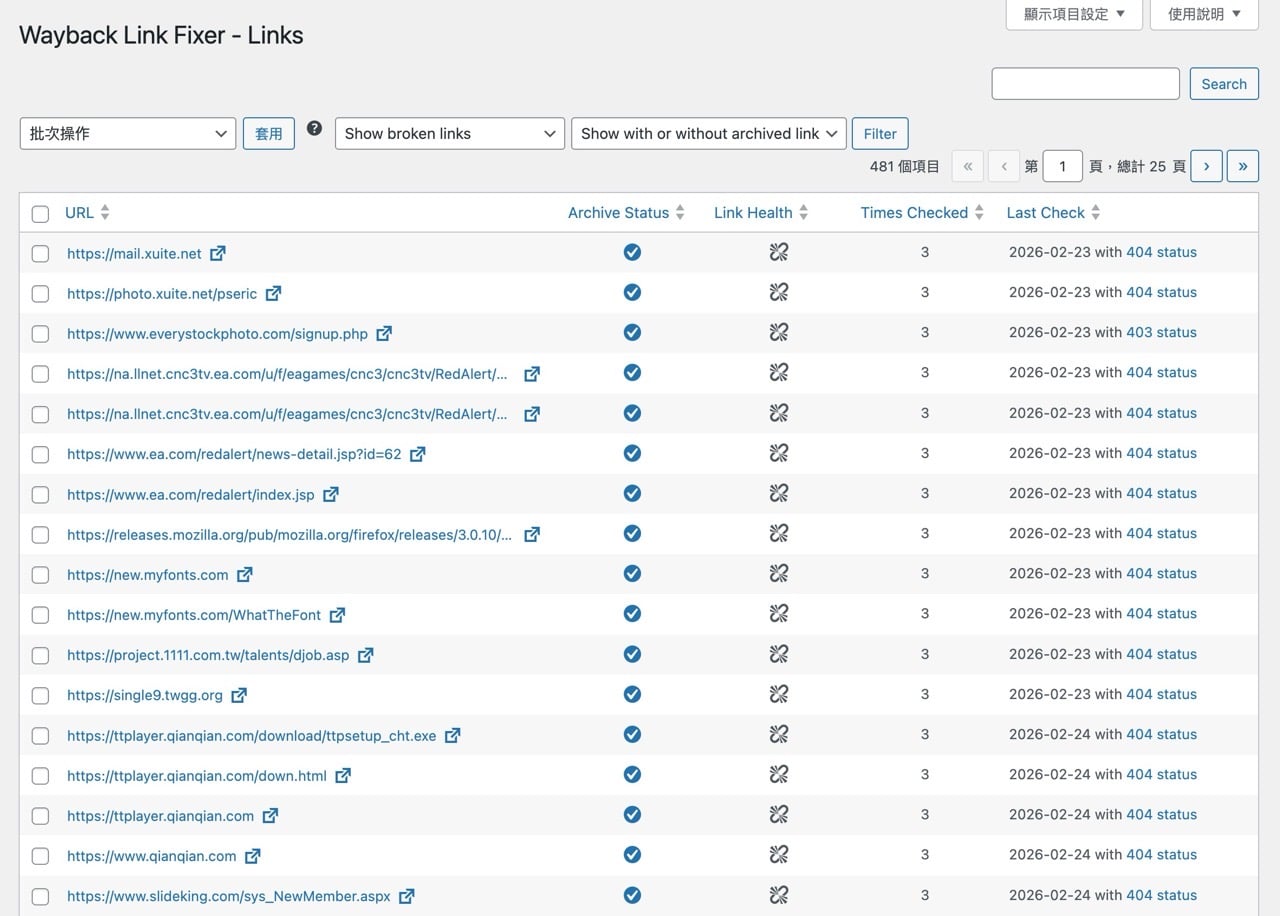Screen dimensions: 1280x916
Task: Check the box for www.ea.com/redalert/index.jsp
Action: point(40,495)
